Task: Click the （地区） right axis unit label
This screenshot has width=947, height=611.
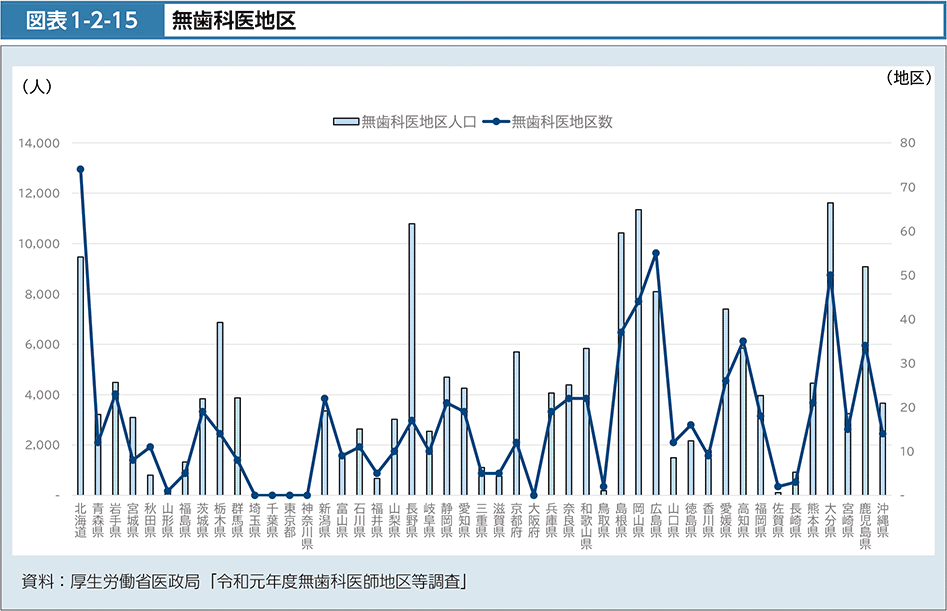Action: pos(908,77)
